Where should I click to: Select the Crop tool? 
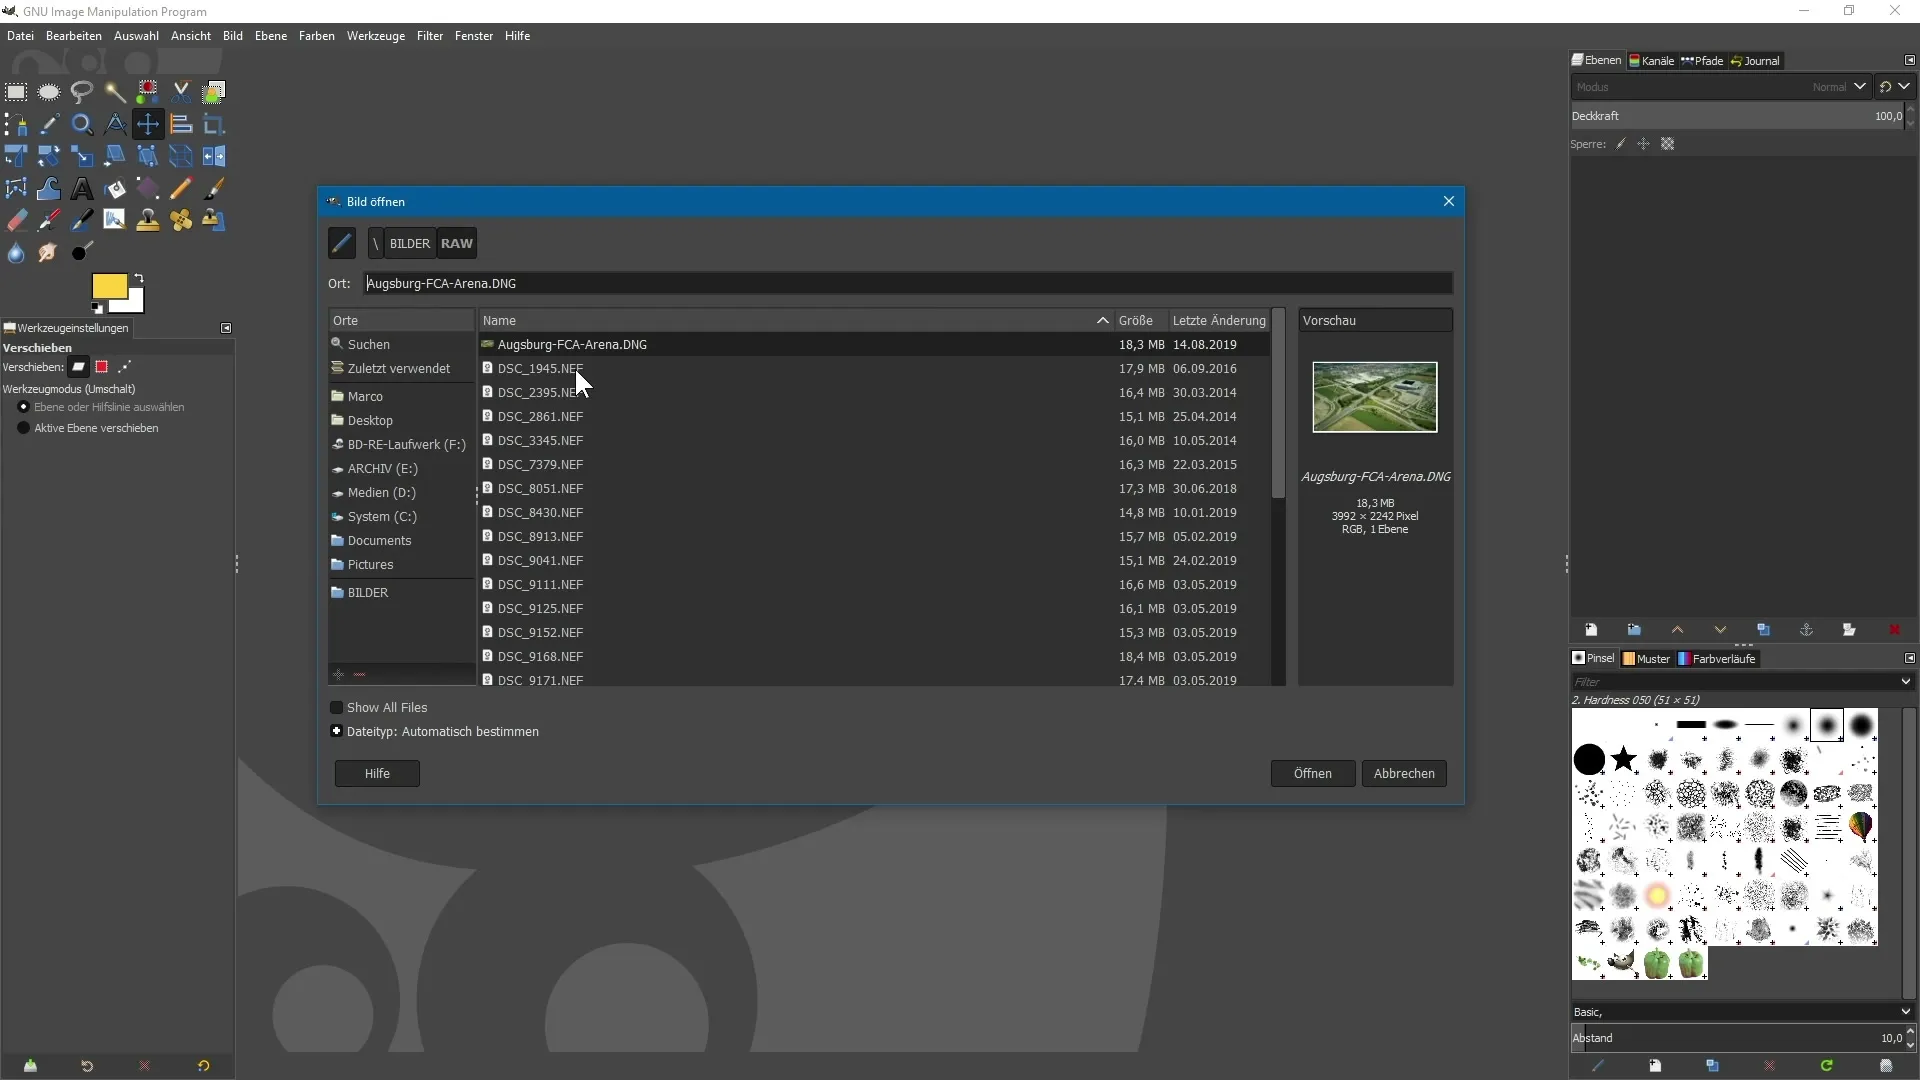point(214,124)
